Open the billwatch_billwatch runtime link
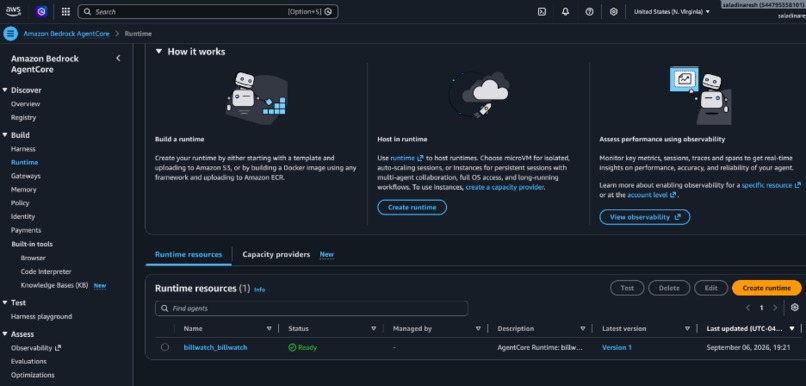This screenshot has width=806, height=386. pos(215,347)
